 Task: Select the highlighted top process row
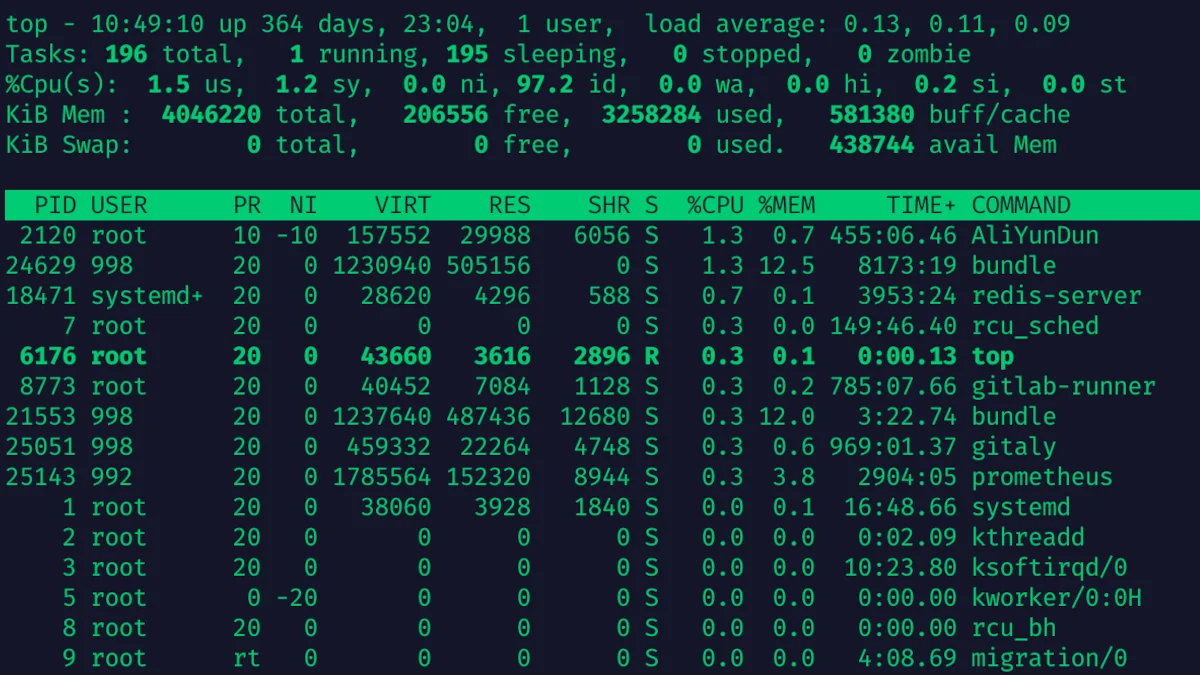600,356
